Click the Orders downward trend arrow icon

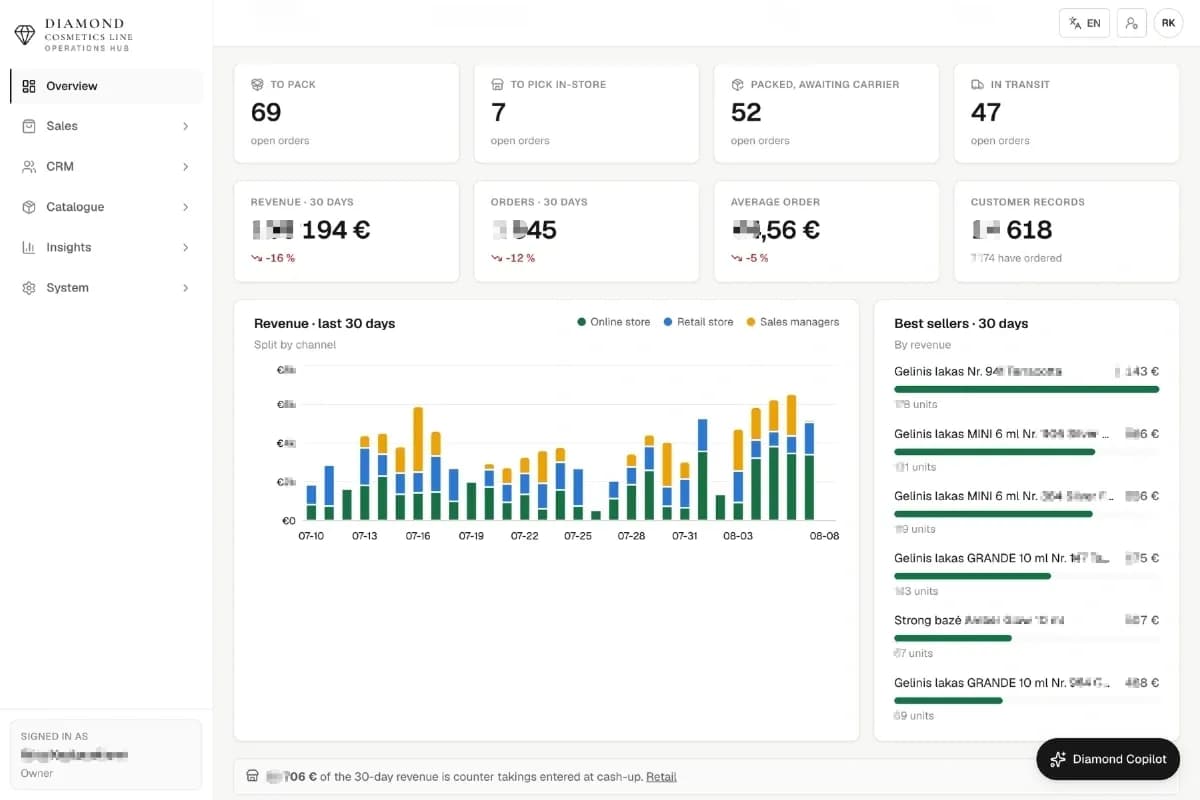496,258
